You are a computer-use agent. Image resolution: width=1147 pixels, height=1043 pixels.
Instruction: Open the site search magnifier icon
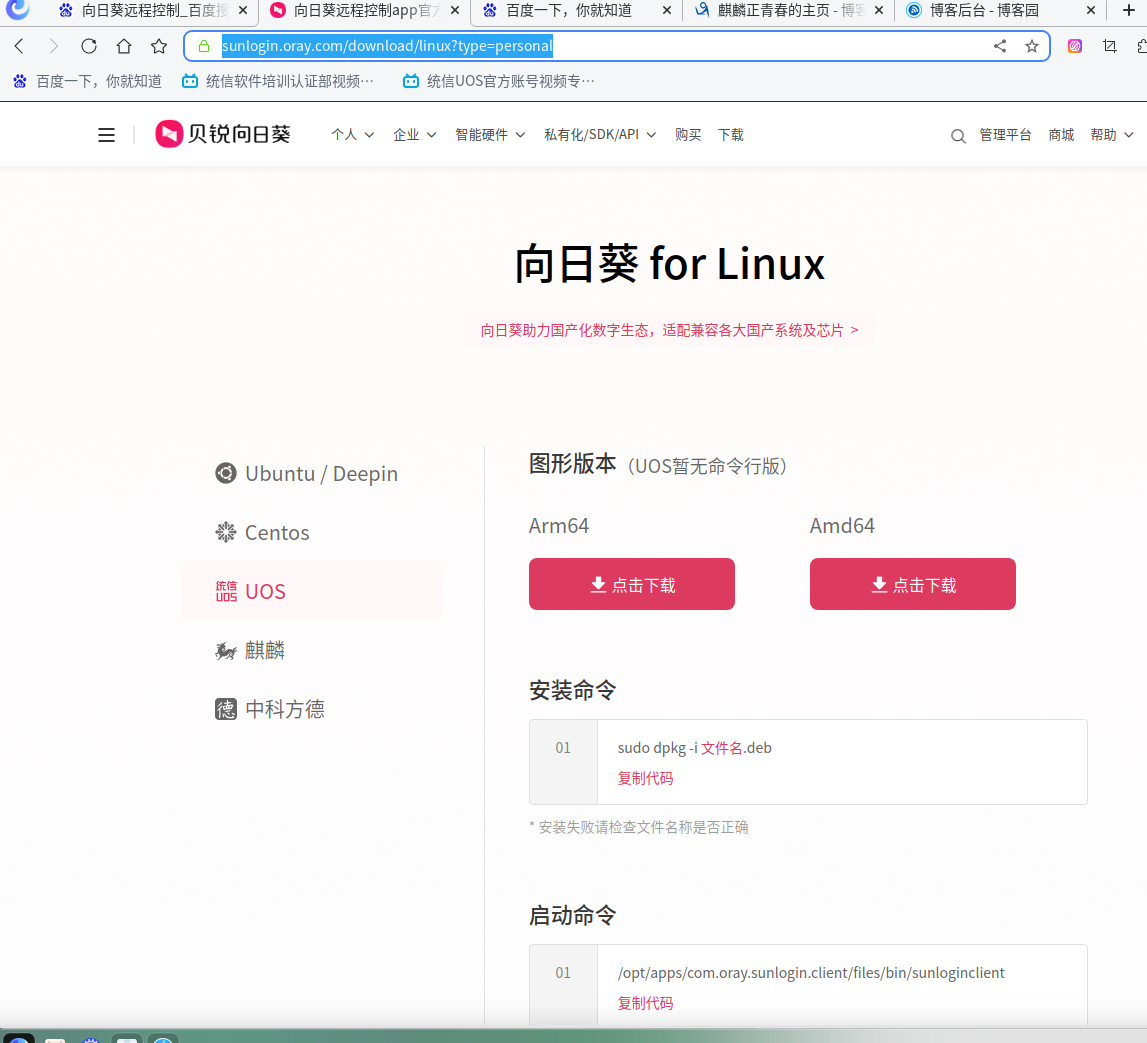[958, 136]
